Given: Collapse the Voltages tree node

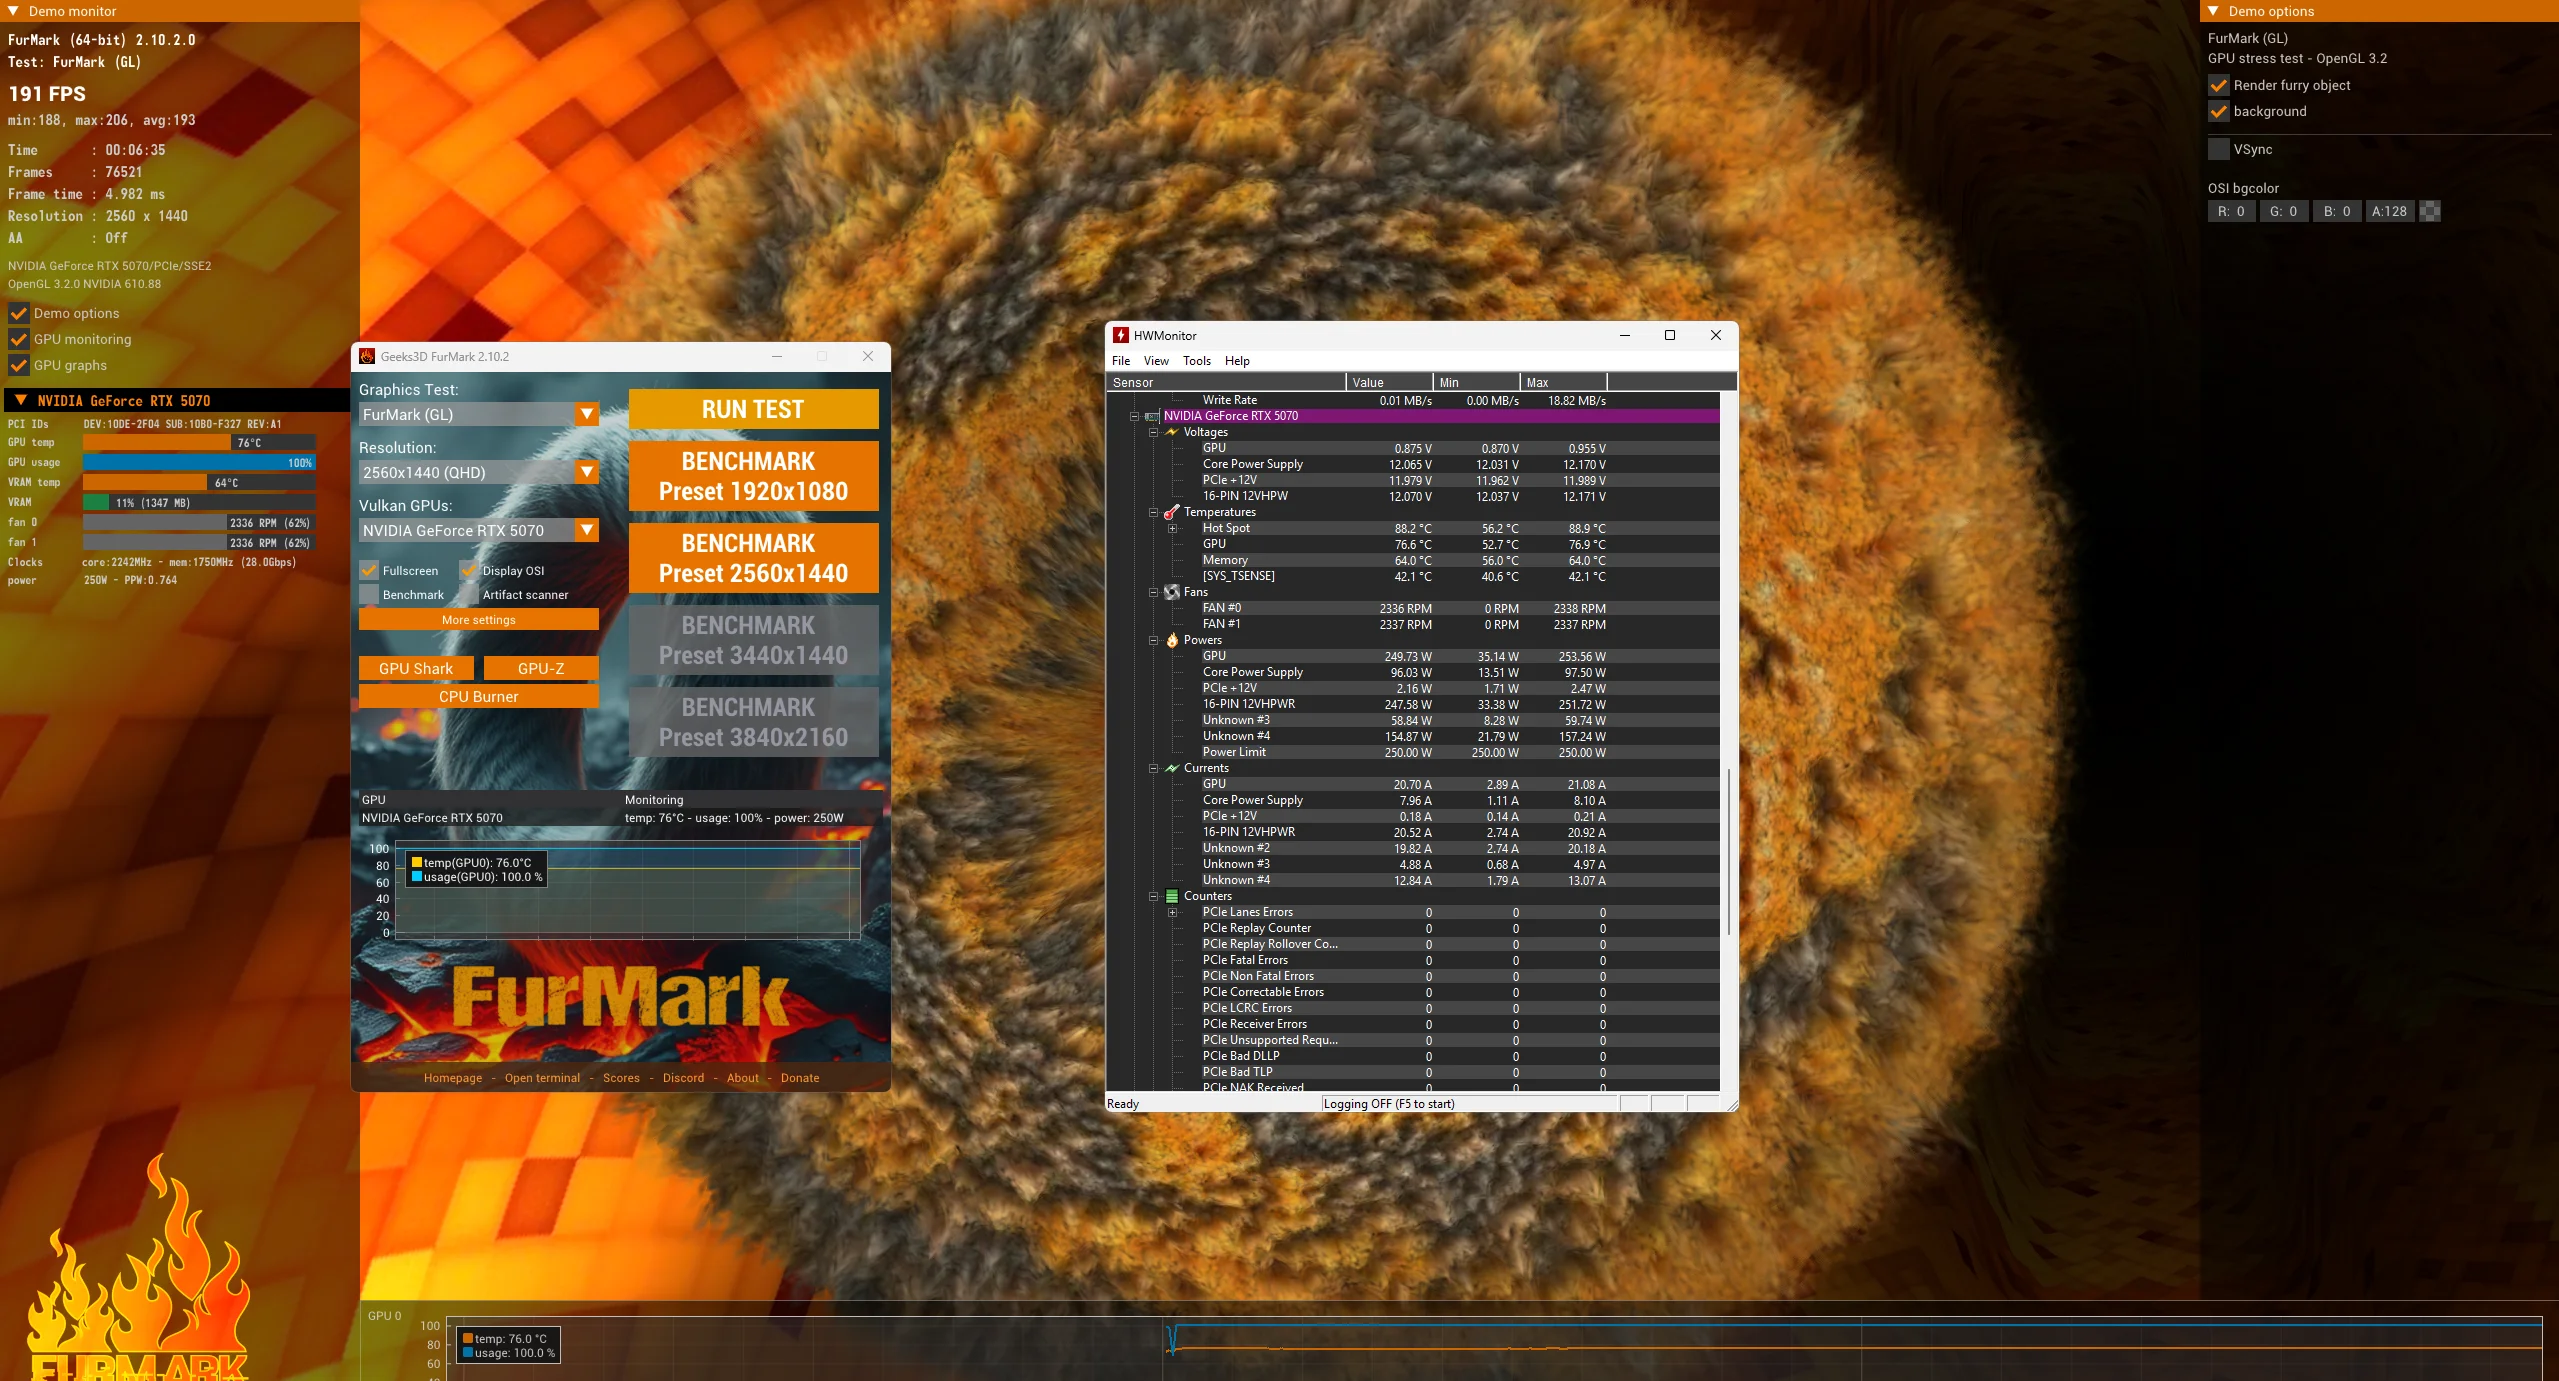Looking at the screenshot, I should (1154, 432).
